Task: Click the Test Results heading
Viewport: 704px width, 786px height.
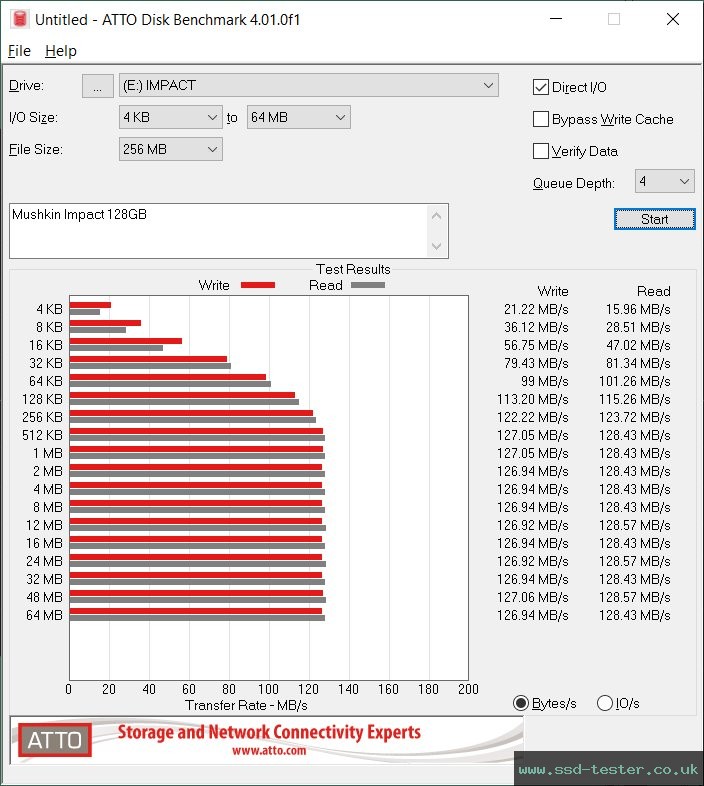Action: tap(353, 269)
